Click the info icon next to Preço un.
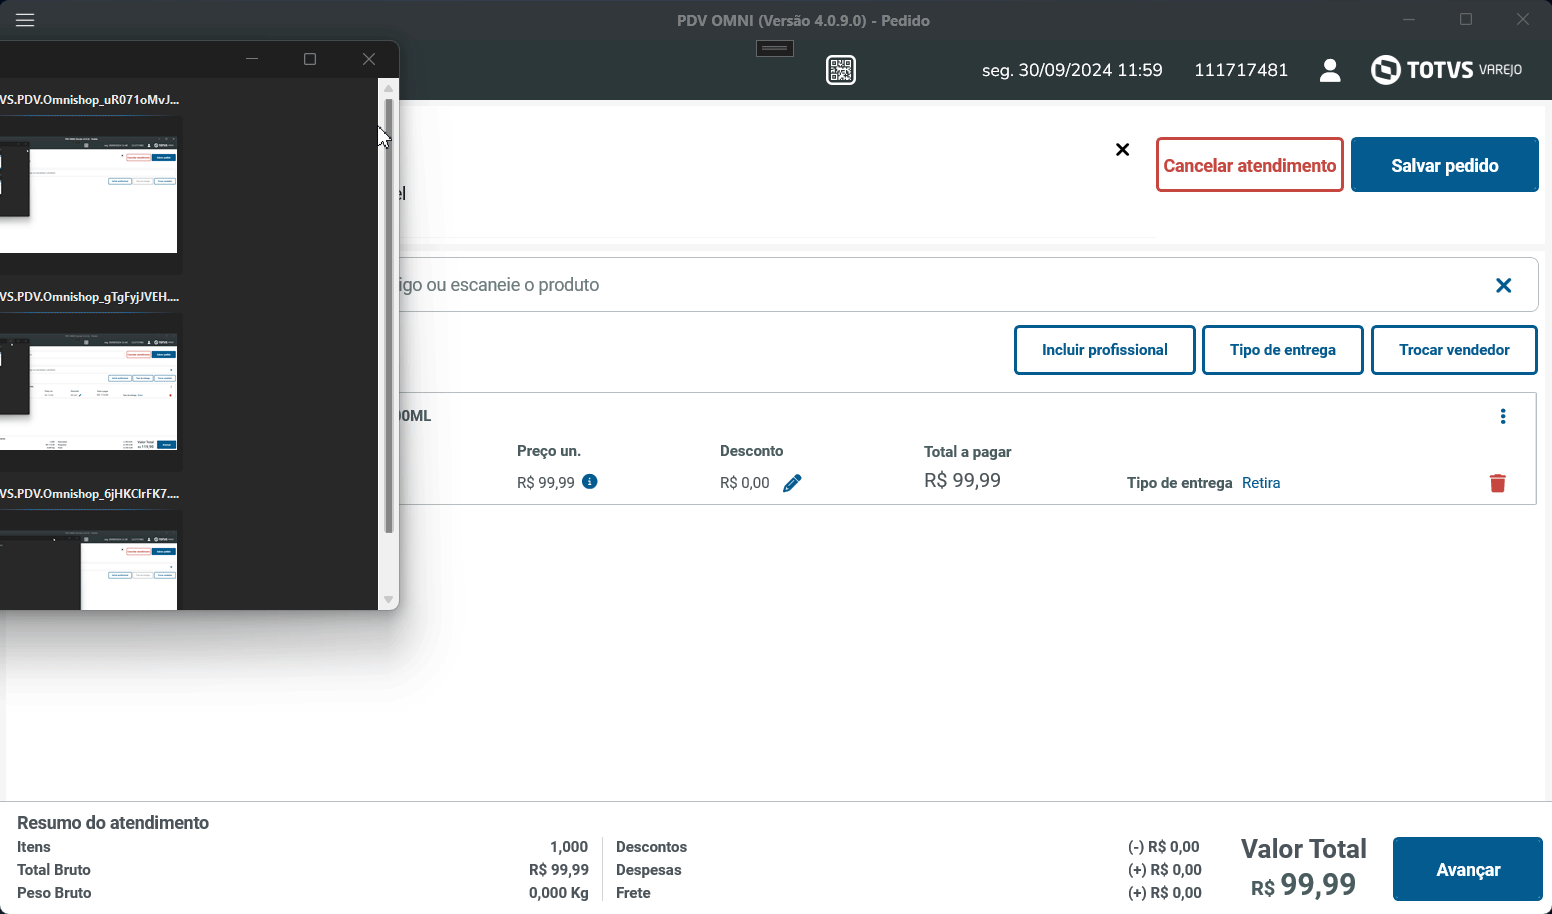 pos(590,482)
